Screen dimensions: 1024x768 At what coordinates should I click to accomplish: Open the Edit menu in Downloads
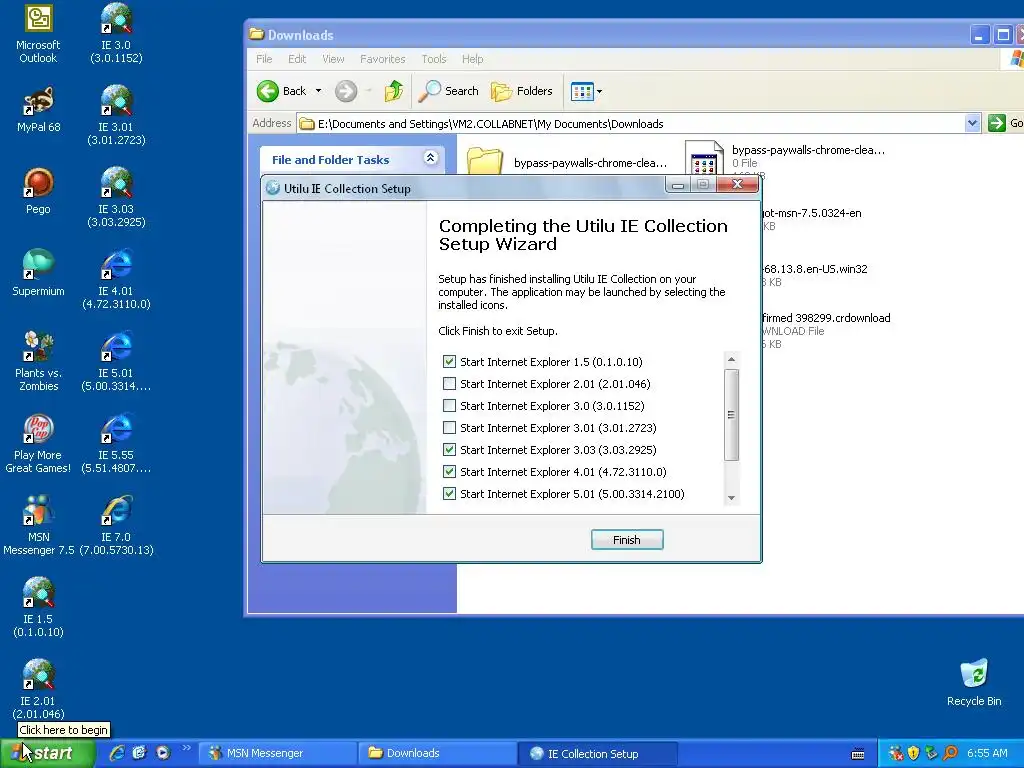[x=297, y=59]
